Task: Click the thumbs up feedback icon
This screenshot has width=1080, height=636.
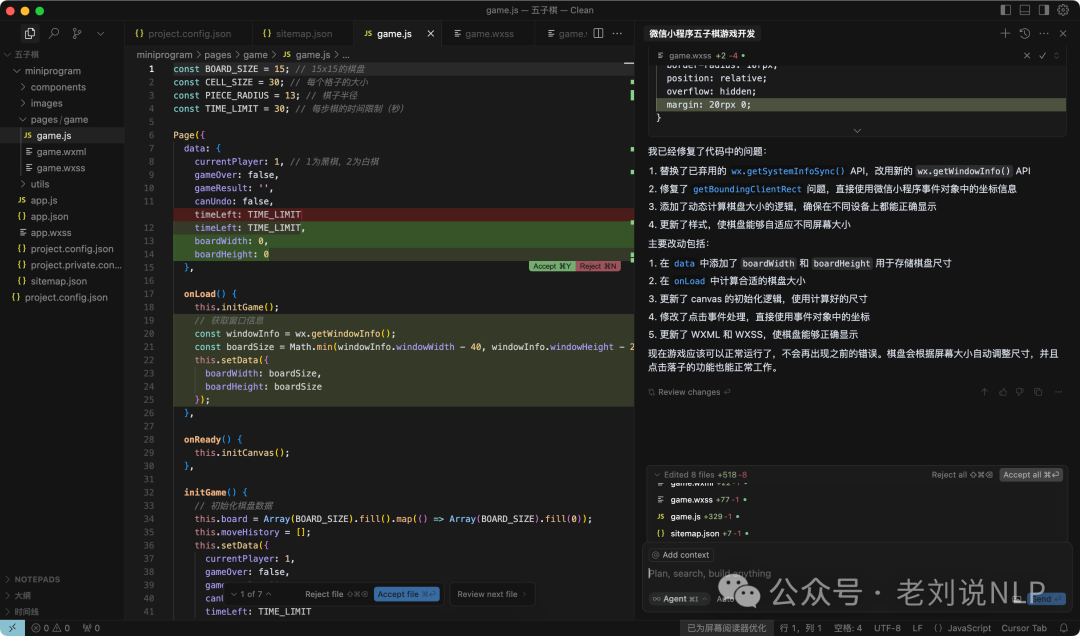Action: [1002, 392]
